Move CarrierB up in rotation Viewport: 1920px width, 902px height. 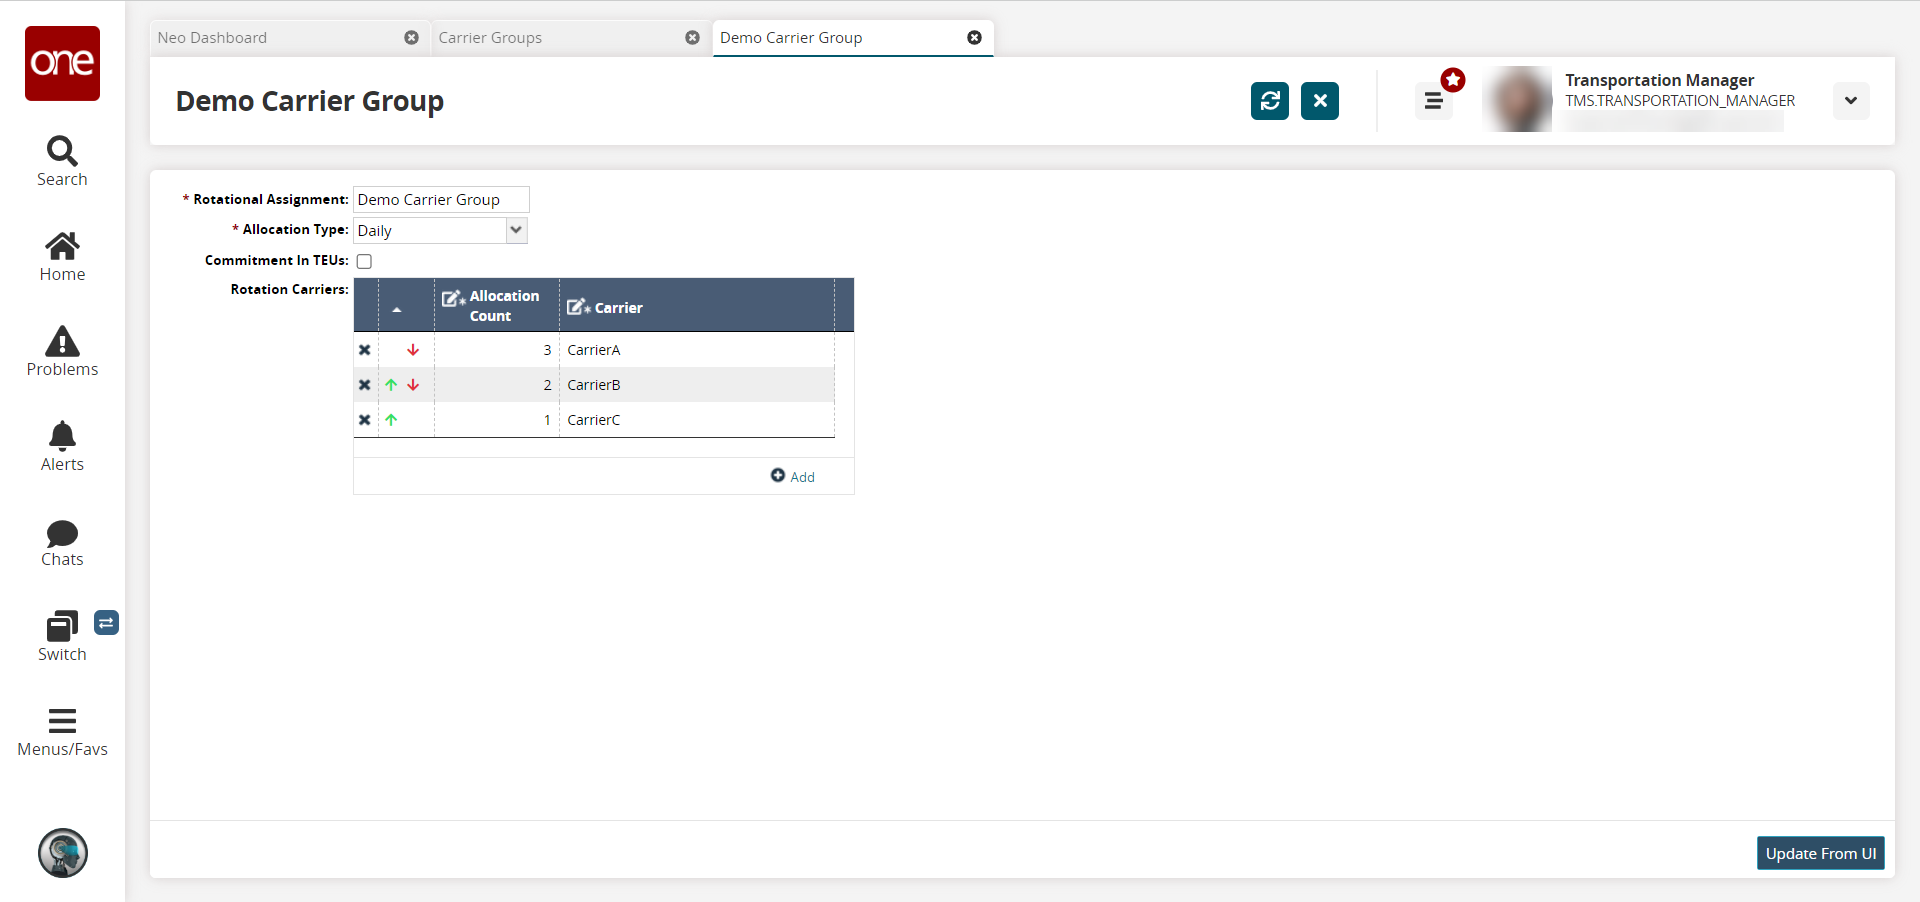391,385
